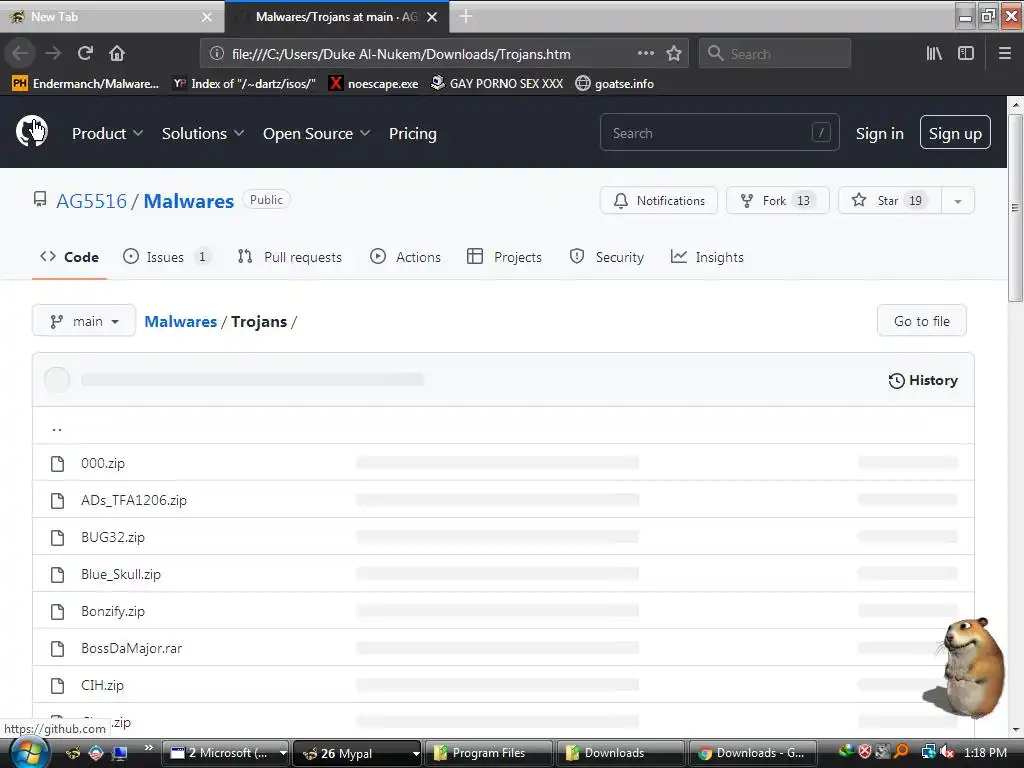Focus the browser Search box
Image resolution: width=1024 pixels, height=768 pixels.
775,54
